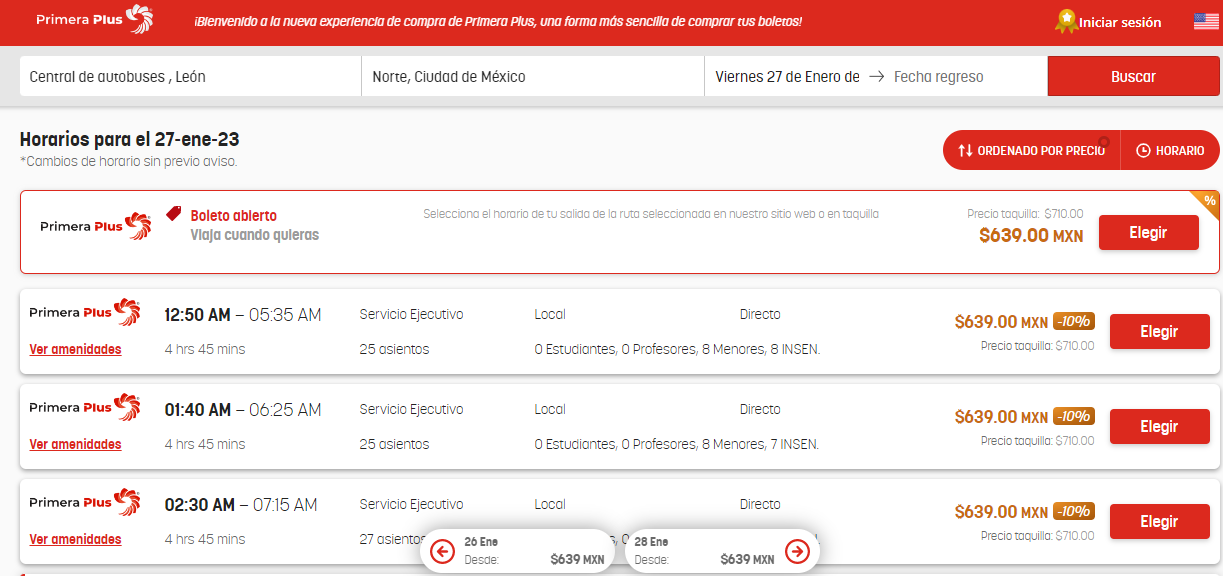Sort results by Horario

coord(1170,150)
